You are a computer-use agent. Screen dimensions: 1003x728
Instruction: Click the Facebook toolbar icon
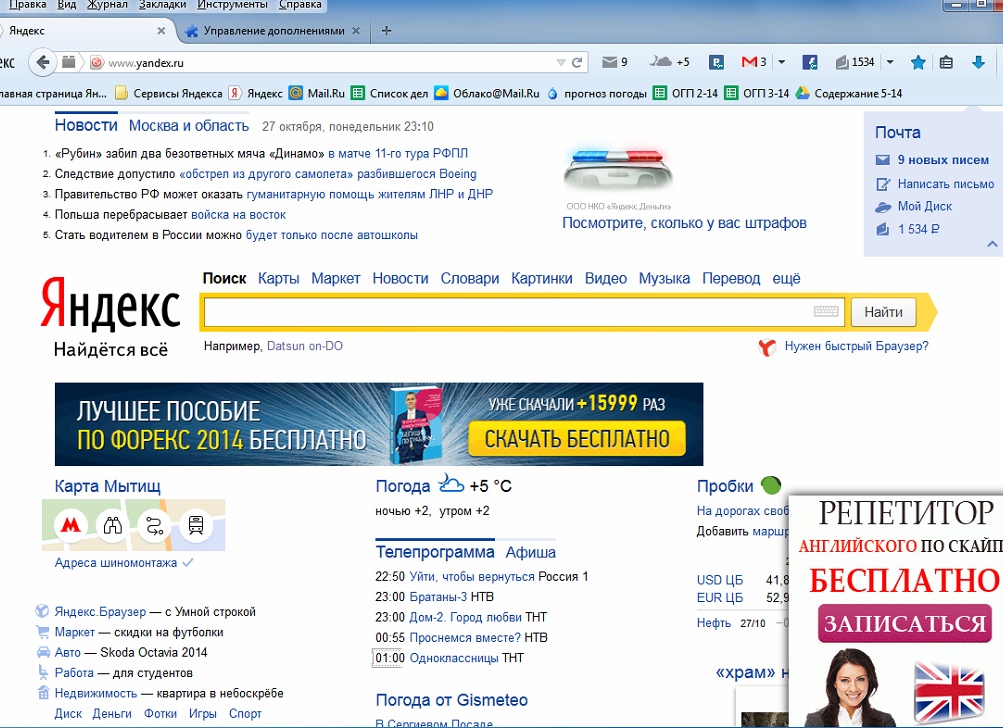point(810,62)
